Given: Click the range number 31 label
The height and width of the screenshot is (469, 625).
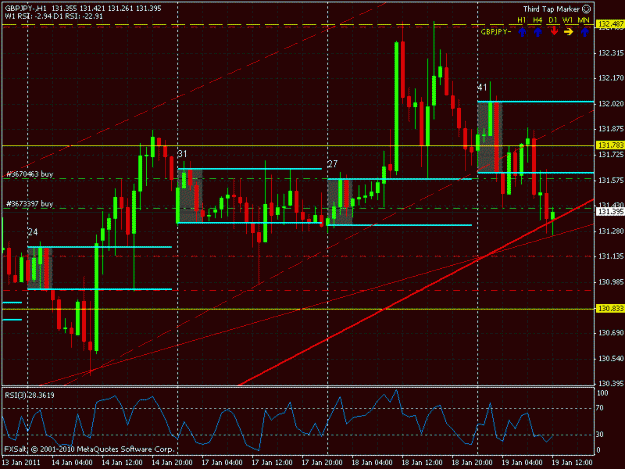Looking at the screenshot, I should (182, 154).
